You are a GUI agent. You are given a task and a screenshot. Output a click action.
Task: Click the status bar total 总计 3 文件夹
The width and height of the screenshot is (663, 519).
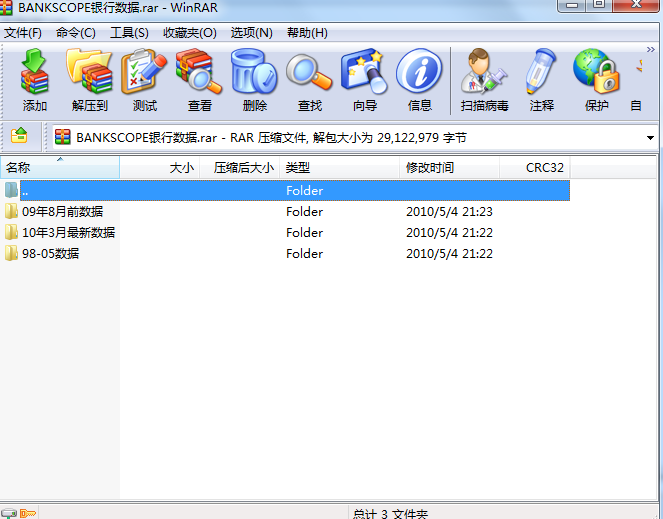tap(390, 514)
